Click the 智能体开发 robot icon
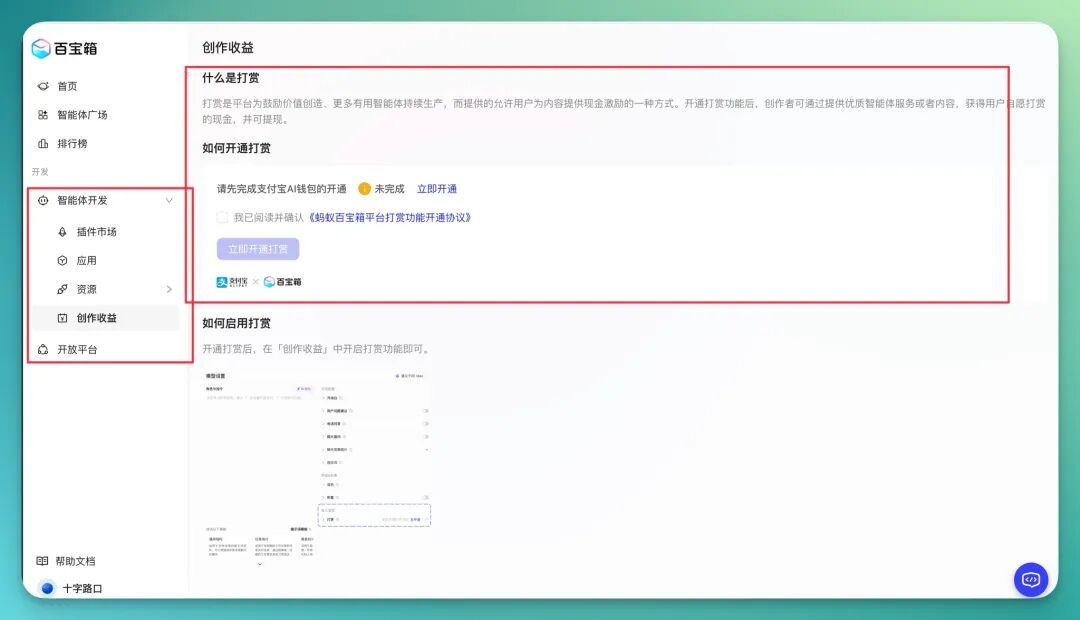 (43, 200)
